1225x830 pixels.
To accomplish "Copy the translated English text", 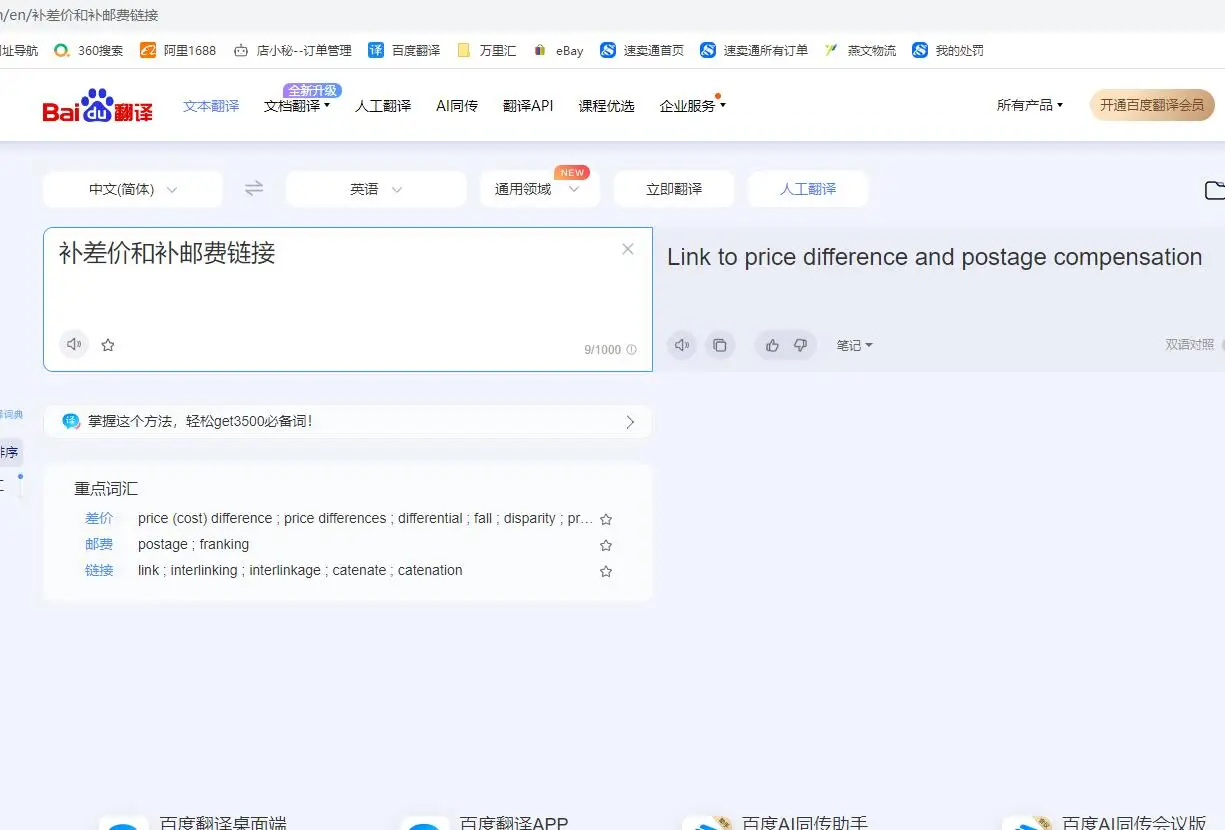I will pyautogui.click(x=720, y=345).
